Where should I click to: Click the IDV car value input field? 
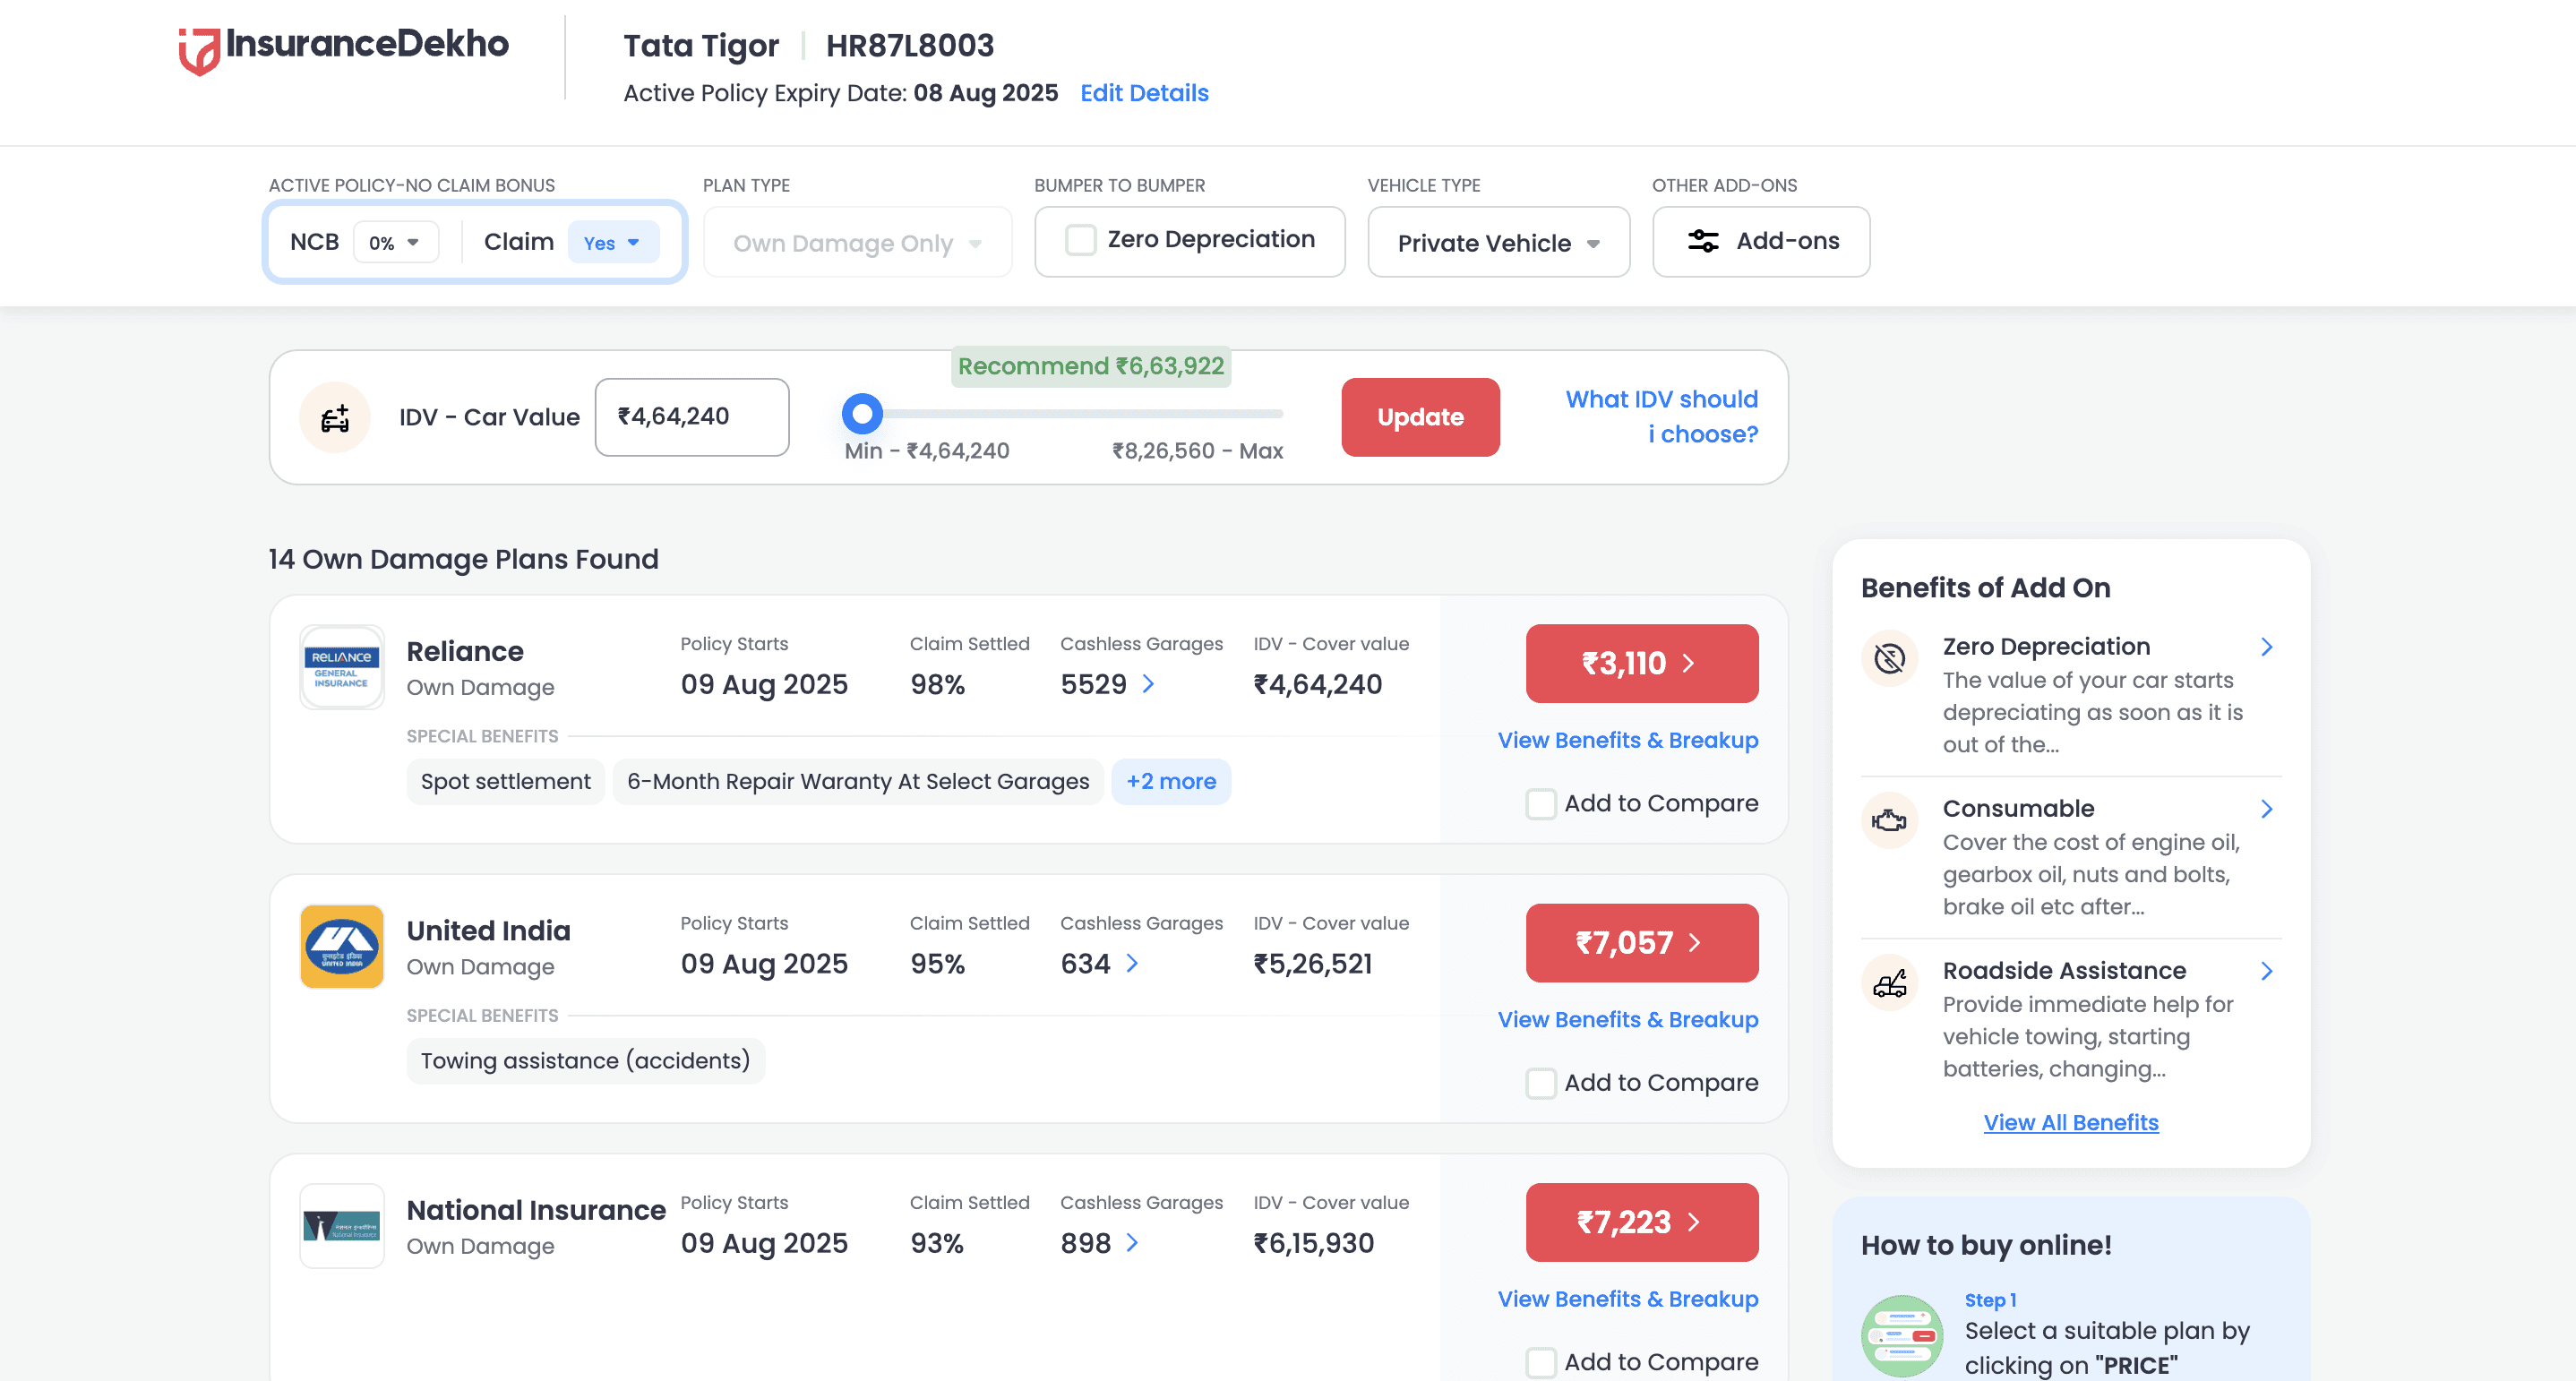tap(692, 417)
